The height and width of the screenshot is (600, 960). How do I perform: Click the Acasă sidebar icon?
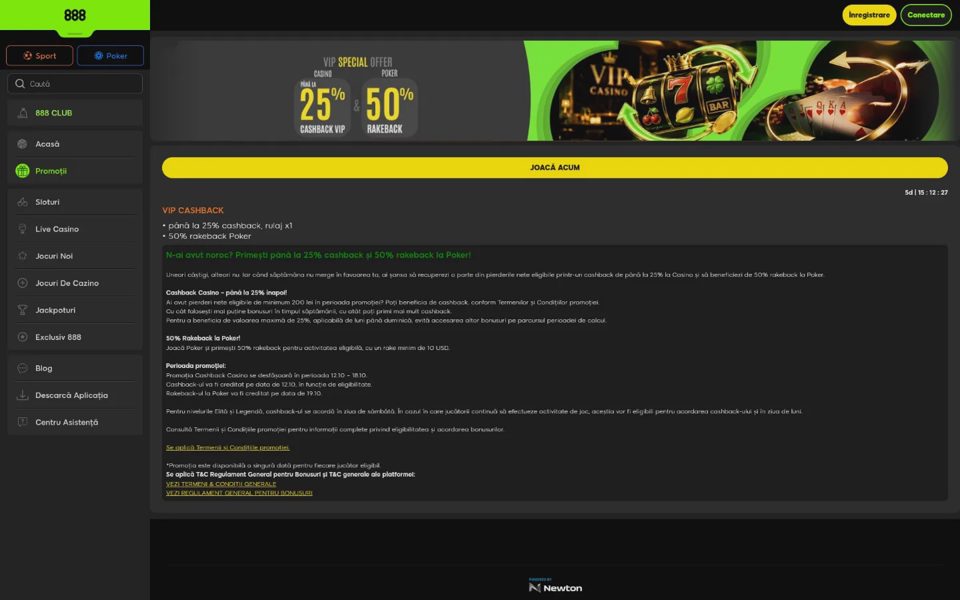click(x=23, y=144)
